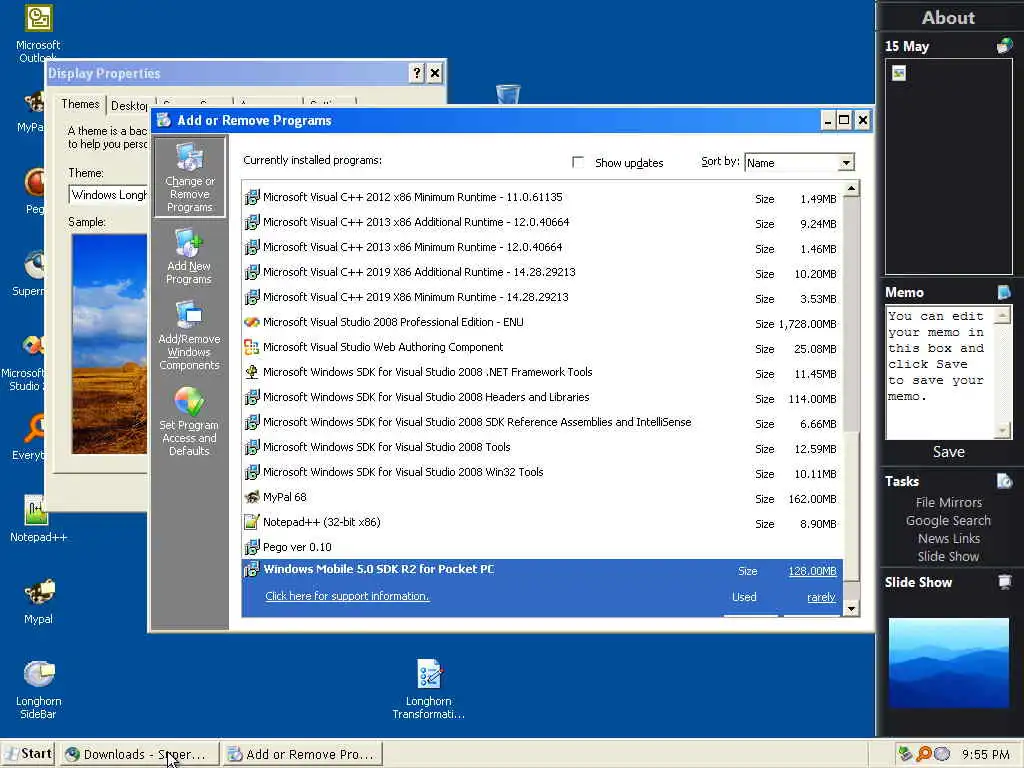This screenshot has width=1024, height=768.
Task: Open News Links task
Action: pos(949,538)
